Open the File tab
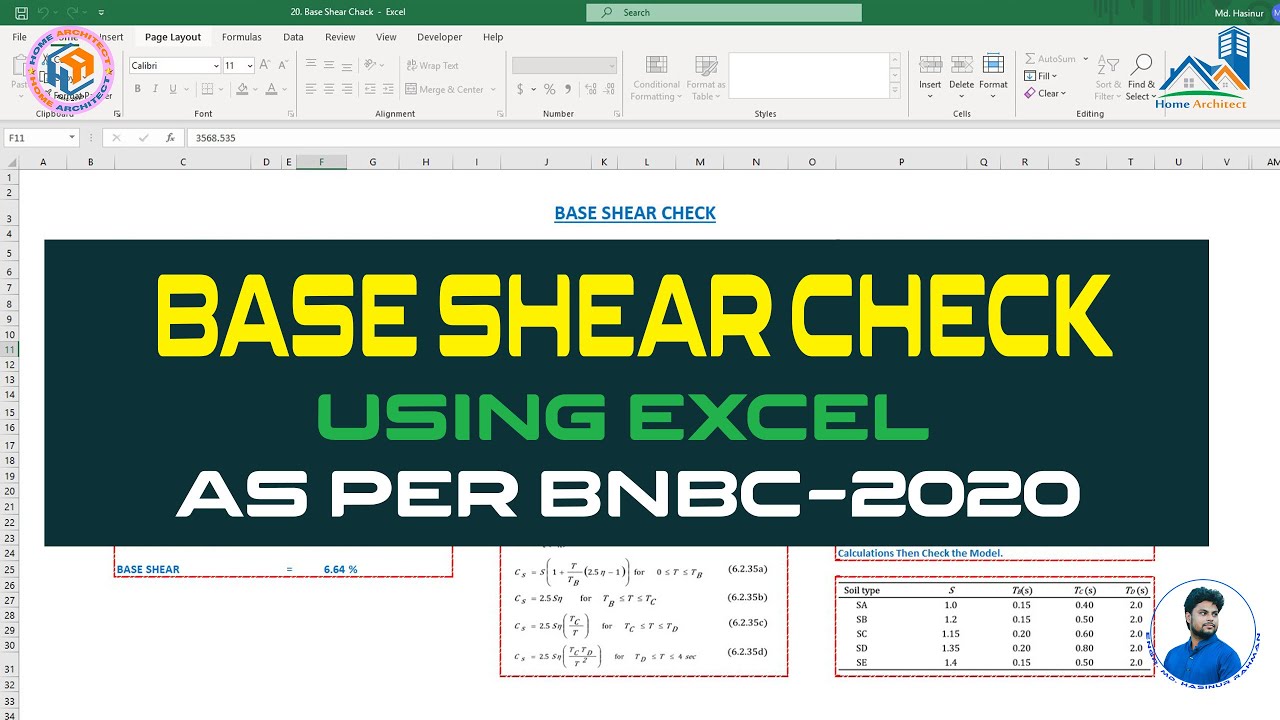The height and width of the screenshot is (720, 1280). (19, 37)
